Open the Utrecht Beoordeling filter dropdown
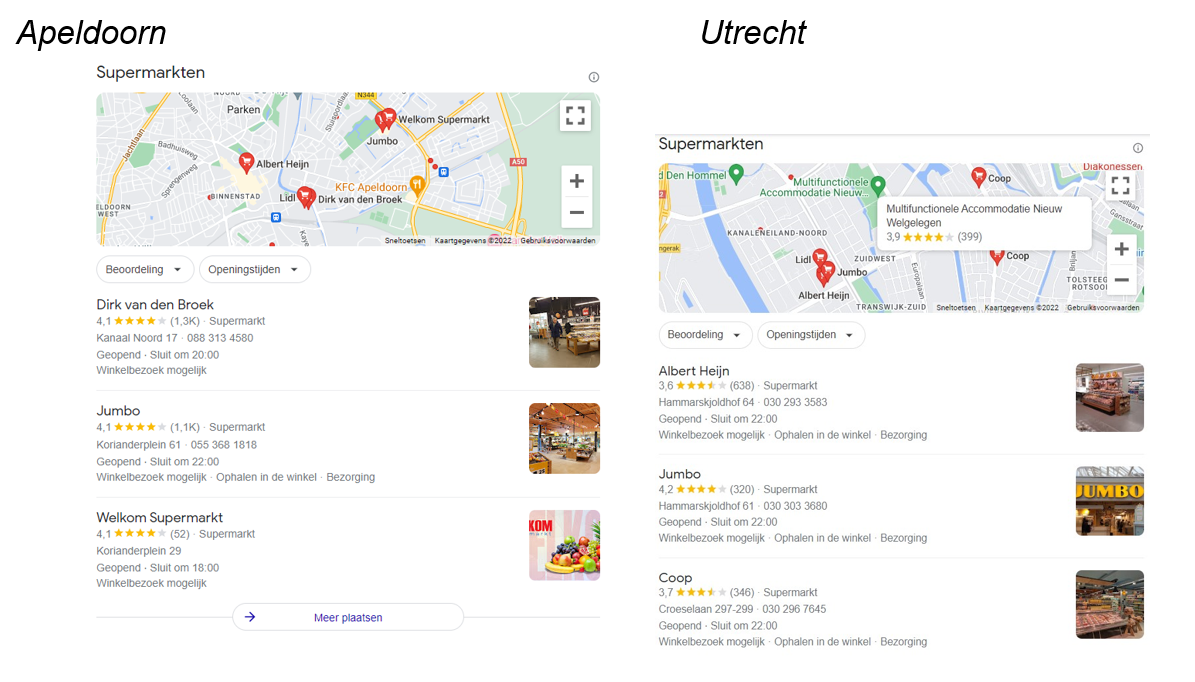Image resolution: width=1195 pixels, height=682 pixels. [705, 335]
